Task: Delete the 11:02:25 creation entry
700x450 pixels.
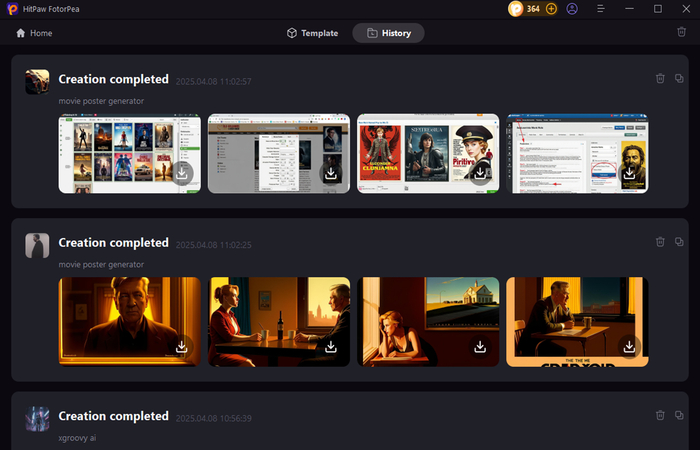Action: point(660,242)
